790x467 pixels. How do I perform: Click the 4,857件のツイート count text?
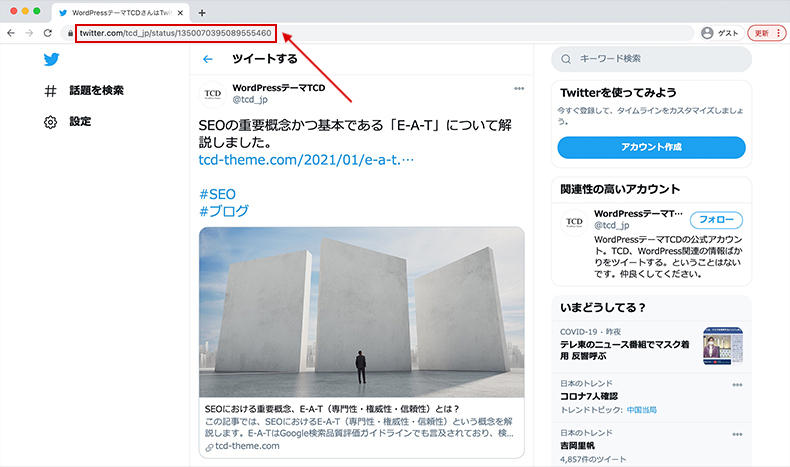(593, 459)
